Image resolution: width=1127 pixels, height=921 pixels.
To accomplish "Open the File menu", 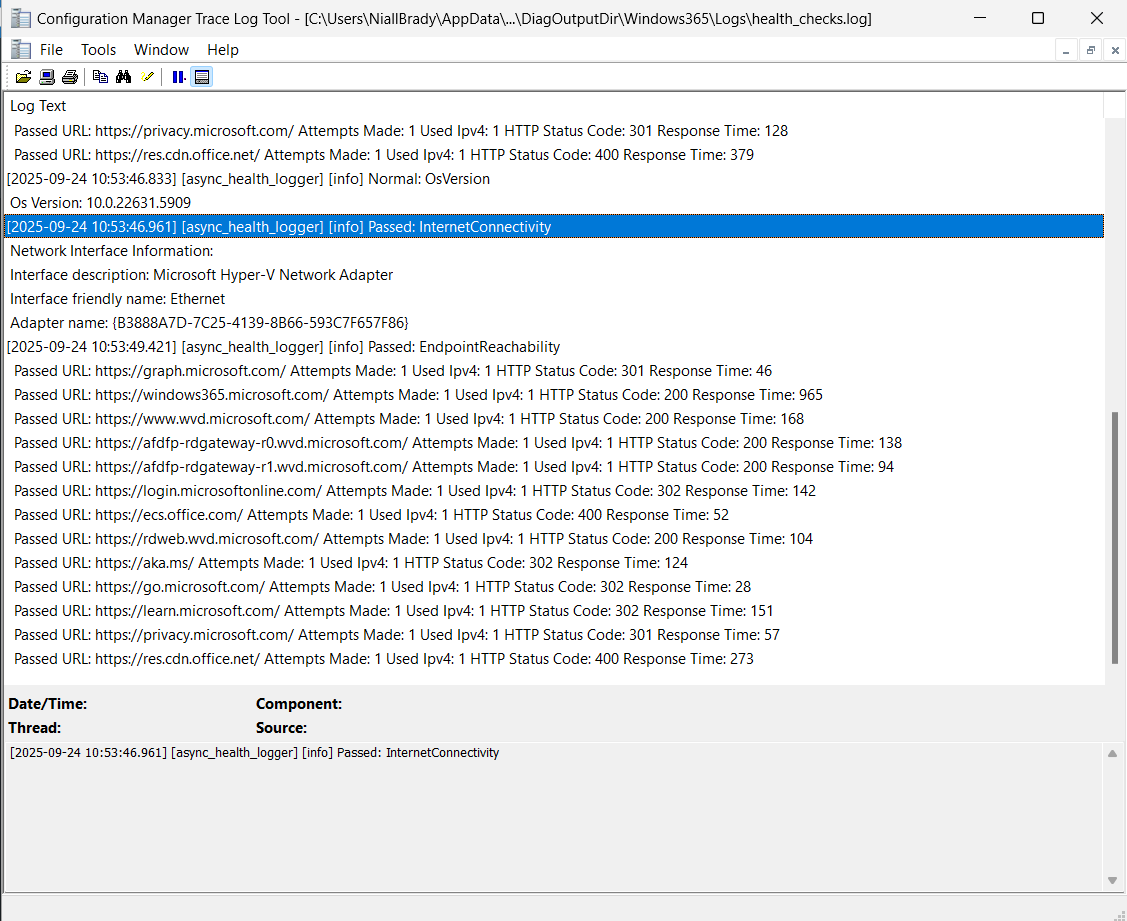I will pyautogui.click(x=51, y=50).
